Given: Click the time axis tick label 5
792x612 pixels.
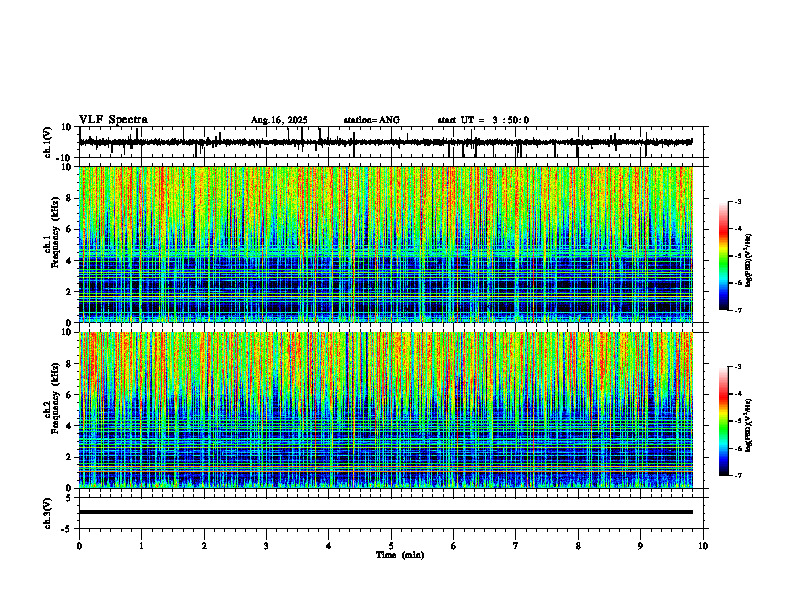Looking at the screenshot, I should [391, 546].
